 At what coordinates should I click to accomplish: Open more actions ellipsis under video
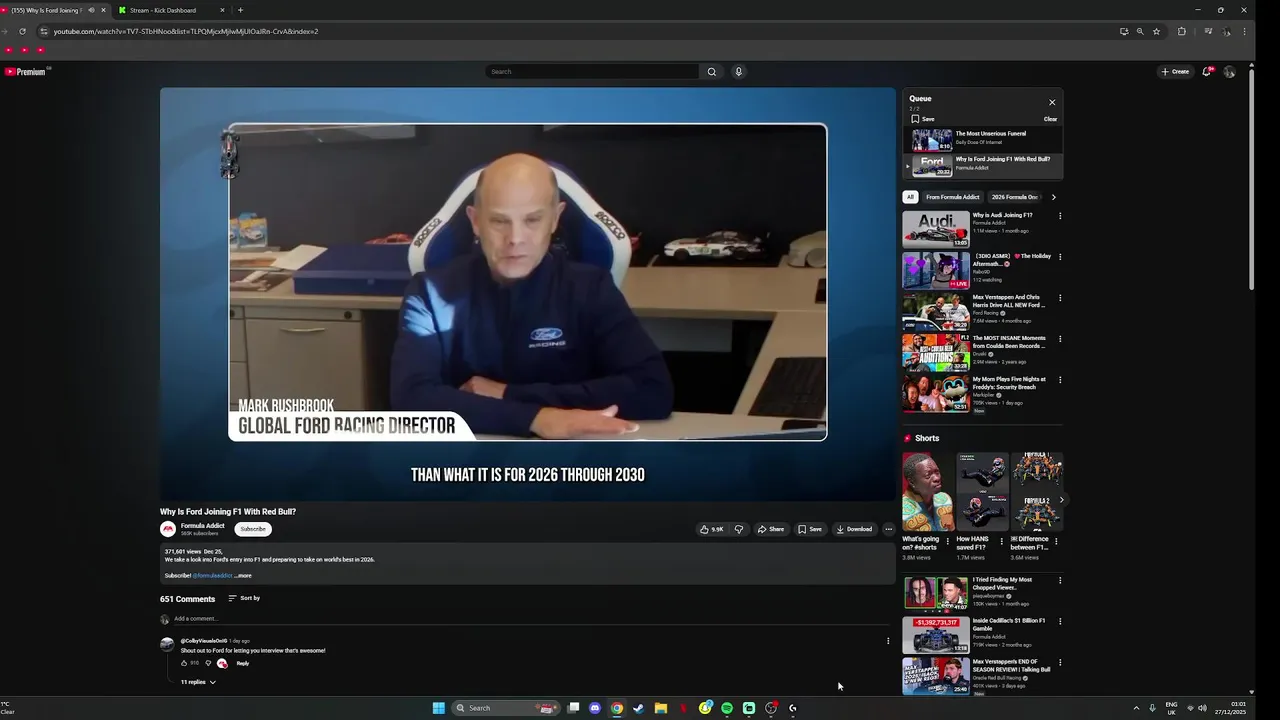pos(888,529)
